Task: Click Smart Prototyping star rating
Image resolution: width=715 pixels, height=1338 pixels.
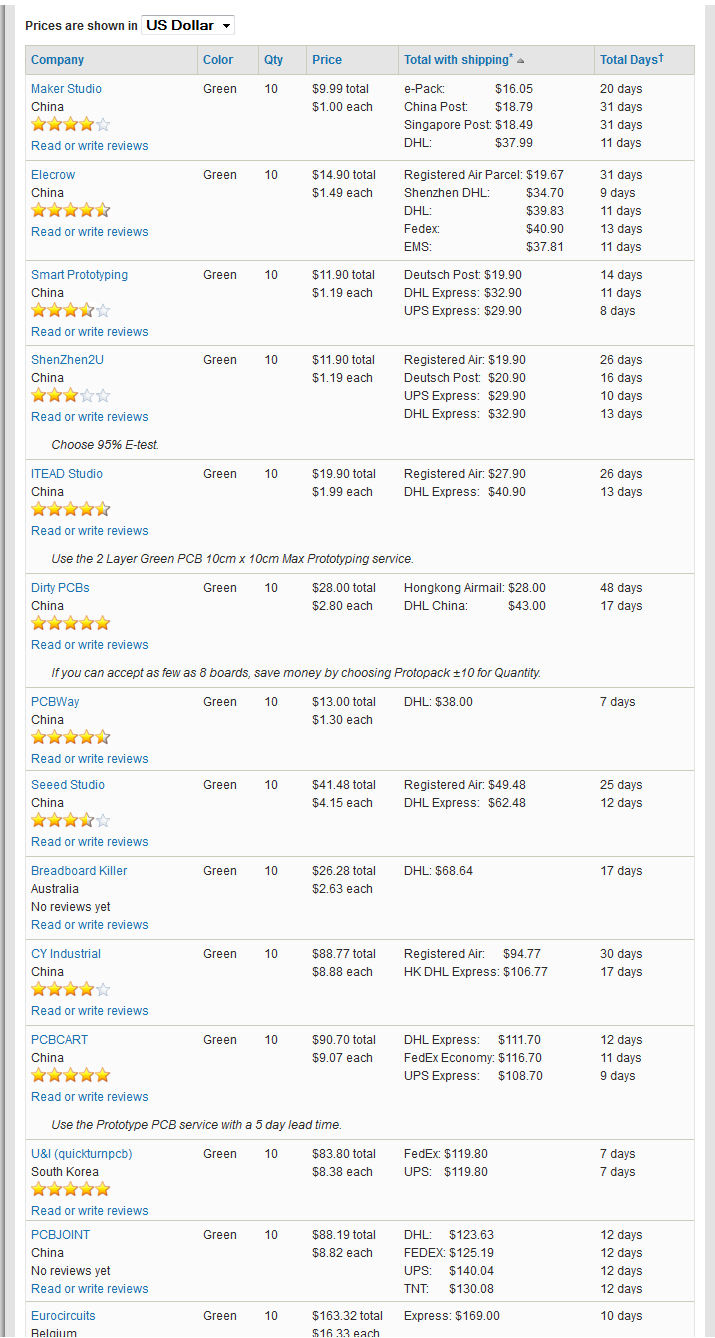Action: 71,311
